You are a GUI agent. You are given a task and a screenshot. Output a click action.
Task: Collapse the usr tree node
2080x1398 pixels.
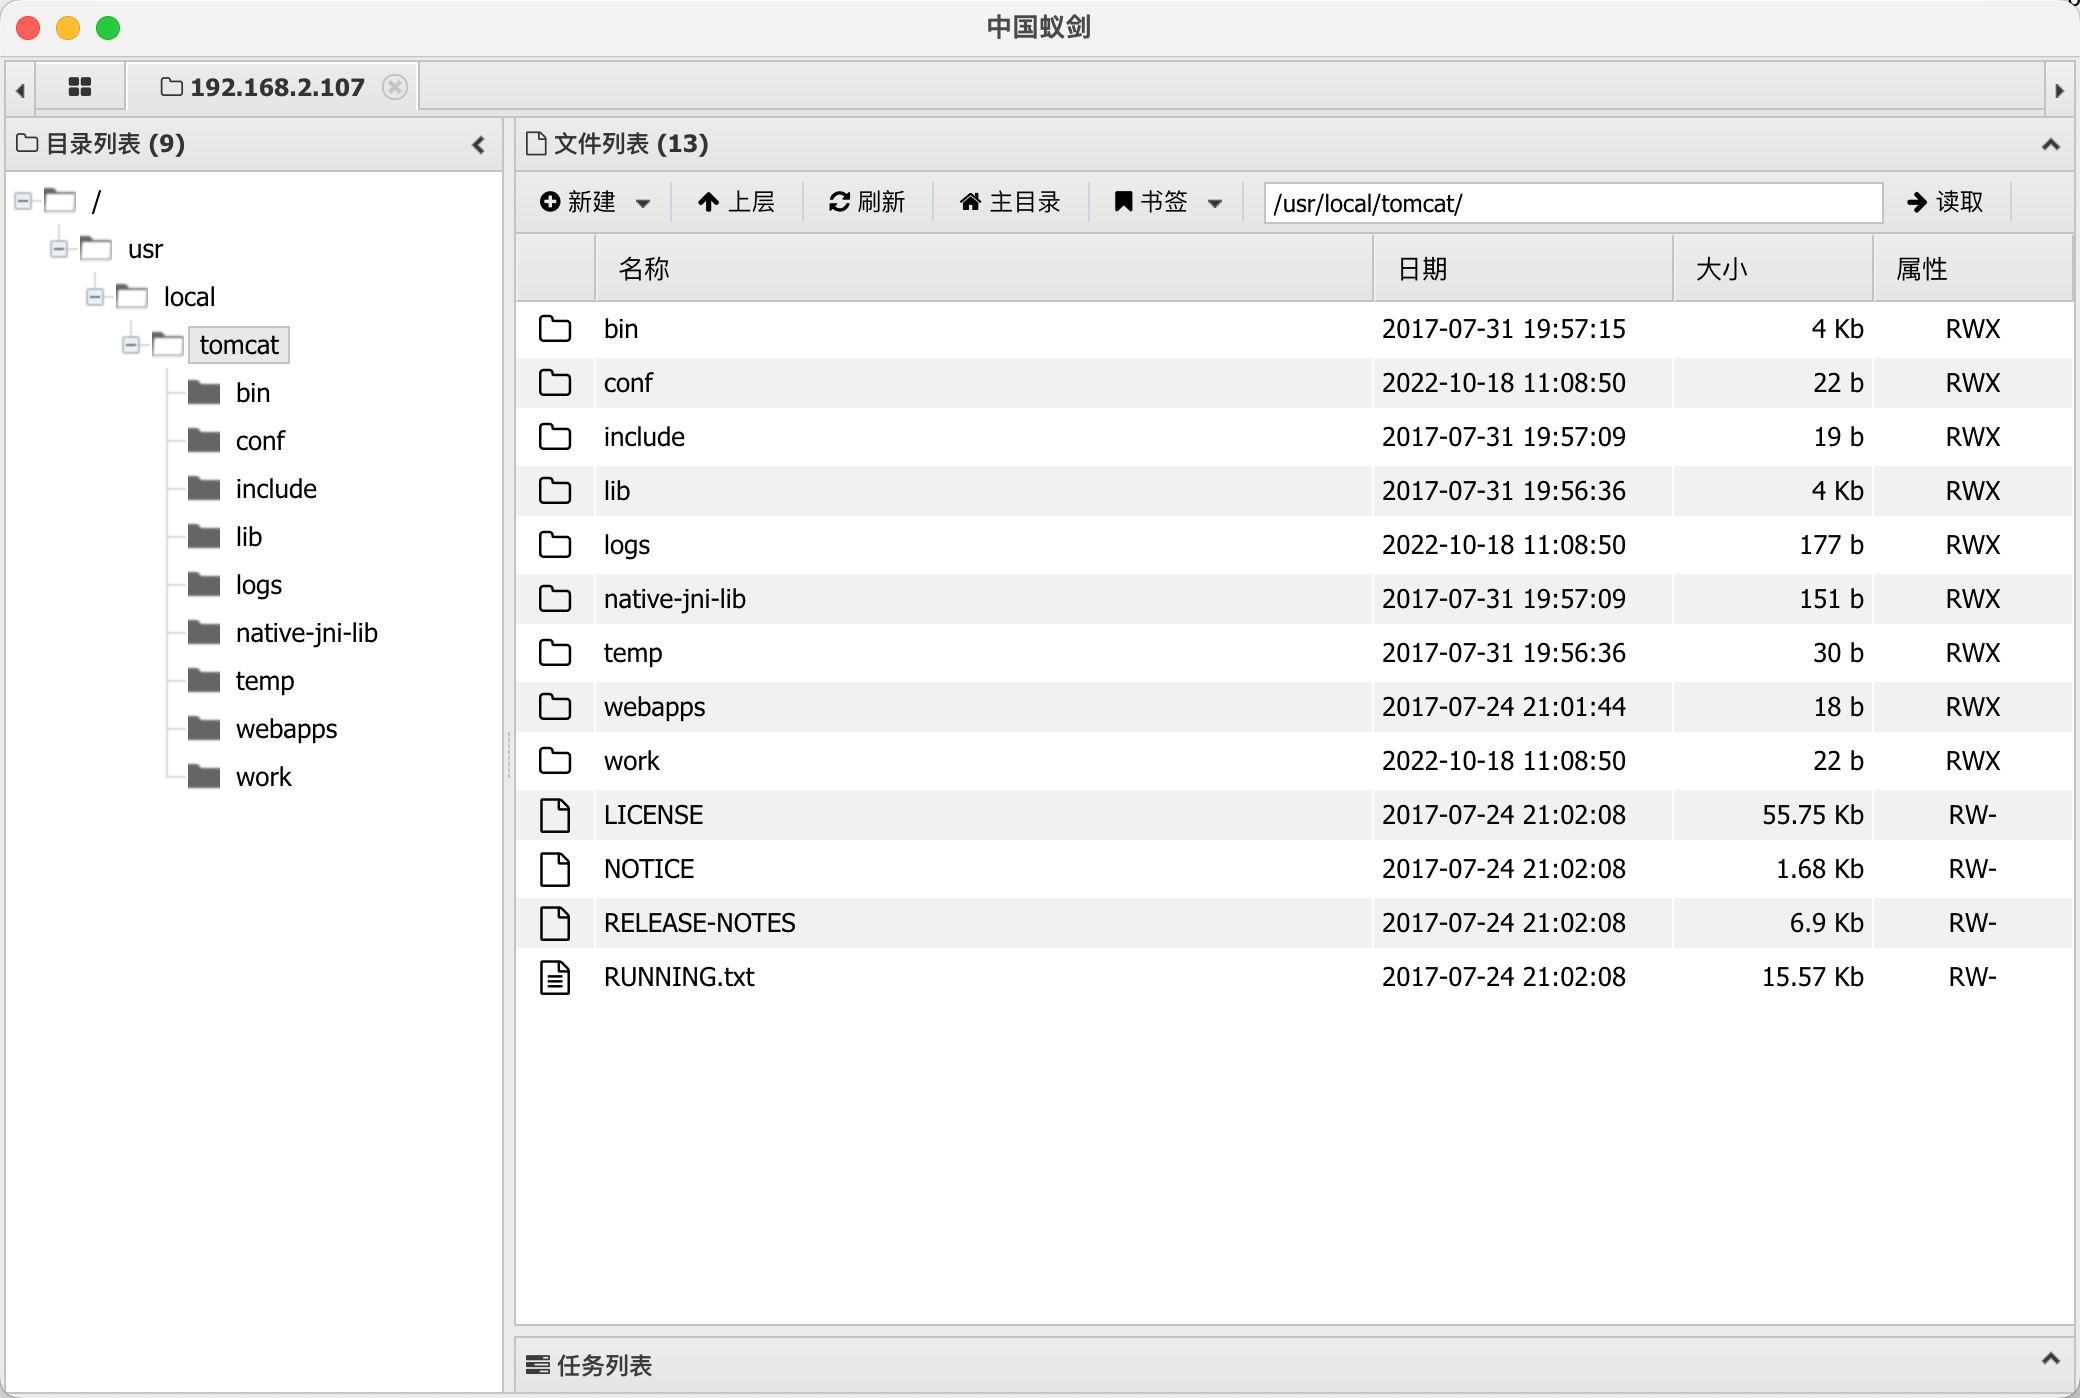tap(59, 249)
